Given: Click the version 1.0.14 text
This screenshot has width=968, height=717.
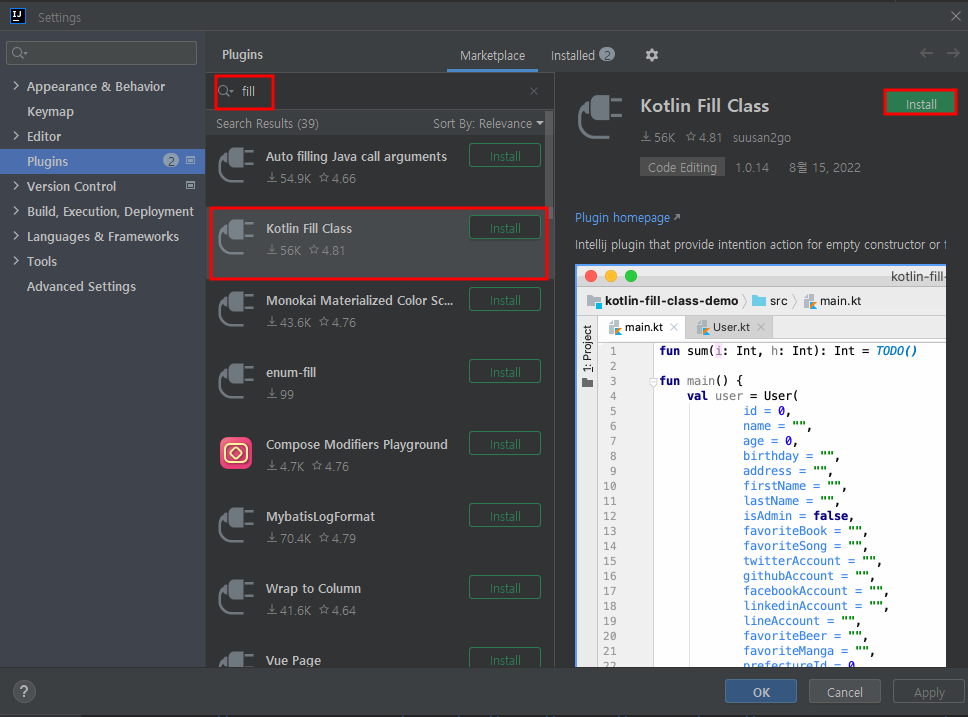Looking at the screenshot, I should pyautogui.click(x=752, y=167).
